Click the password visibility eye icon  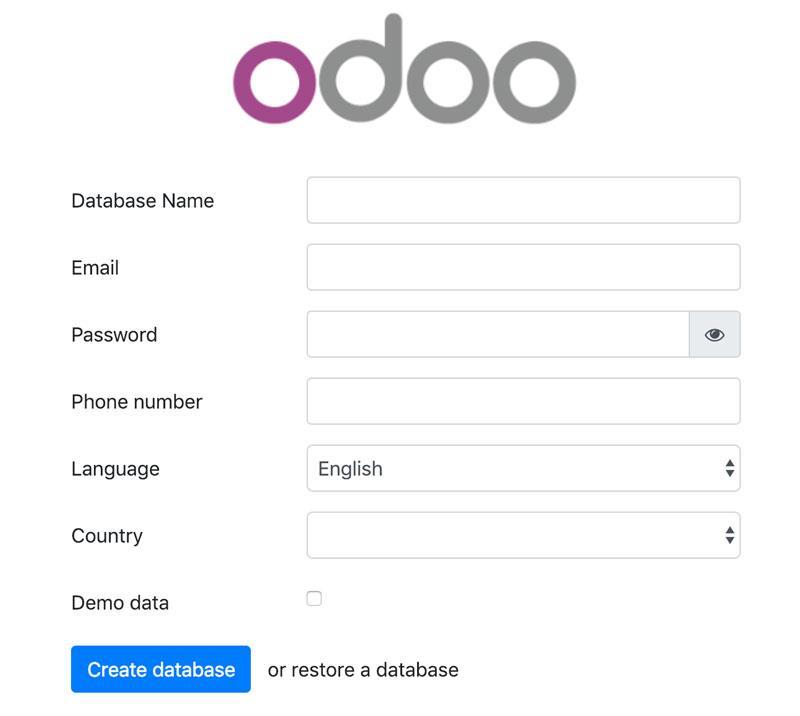click(716, 334)
